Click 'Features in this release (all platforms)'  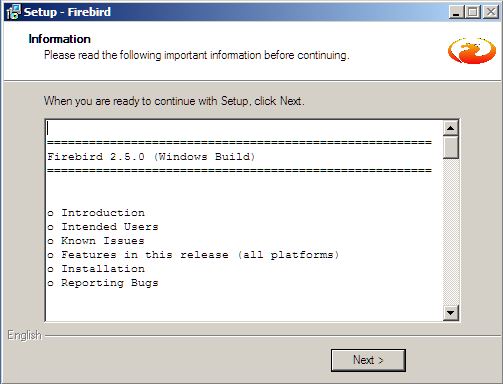[x=200, y=255]
